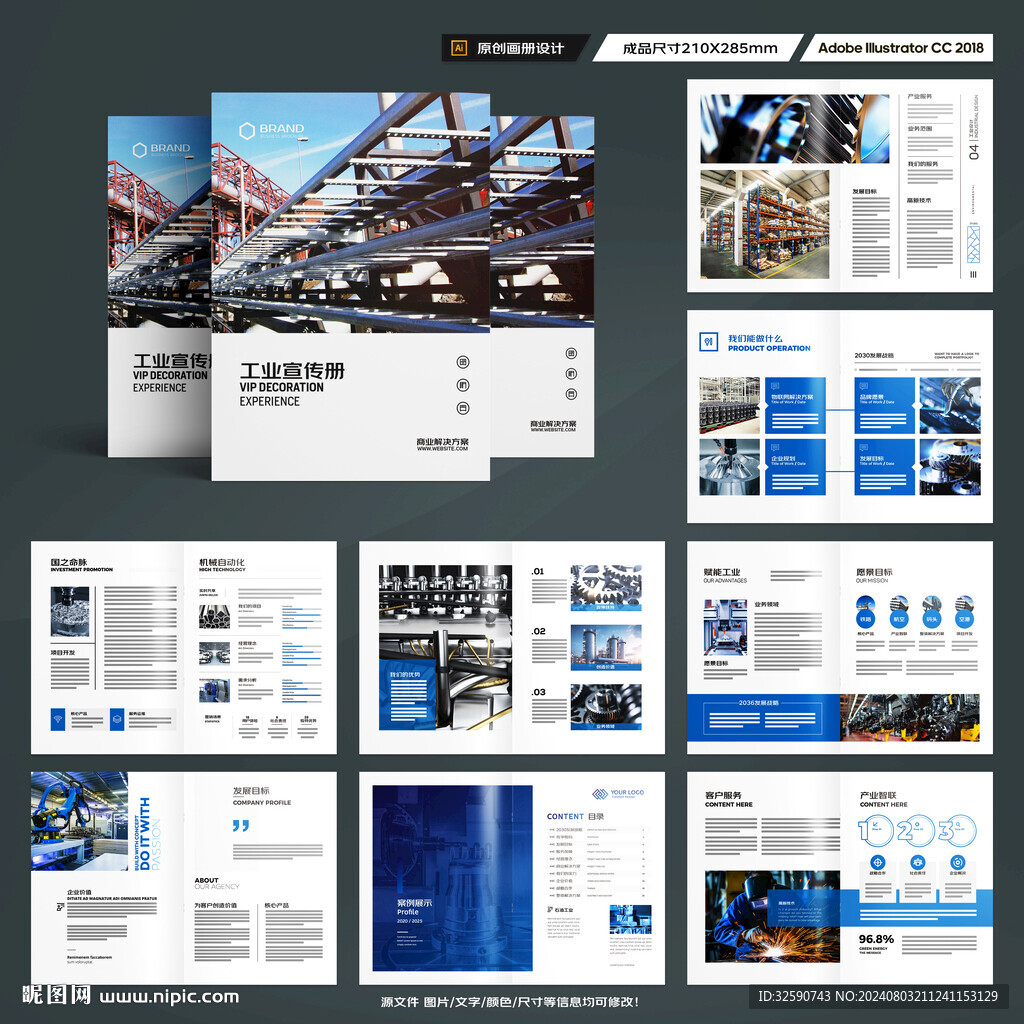
Task: Click the hexagon BRAND logo on the left cover
Action: tap(161, 150)
